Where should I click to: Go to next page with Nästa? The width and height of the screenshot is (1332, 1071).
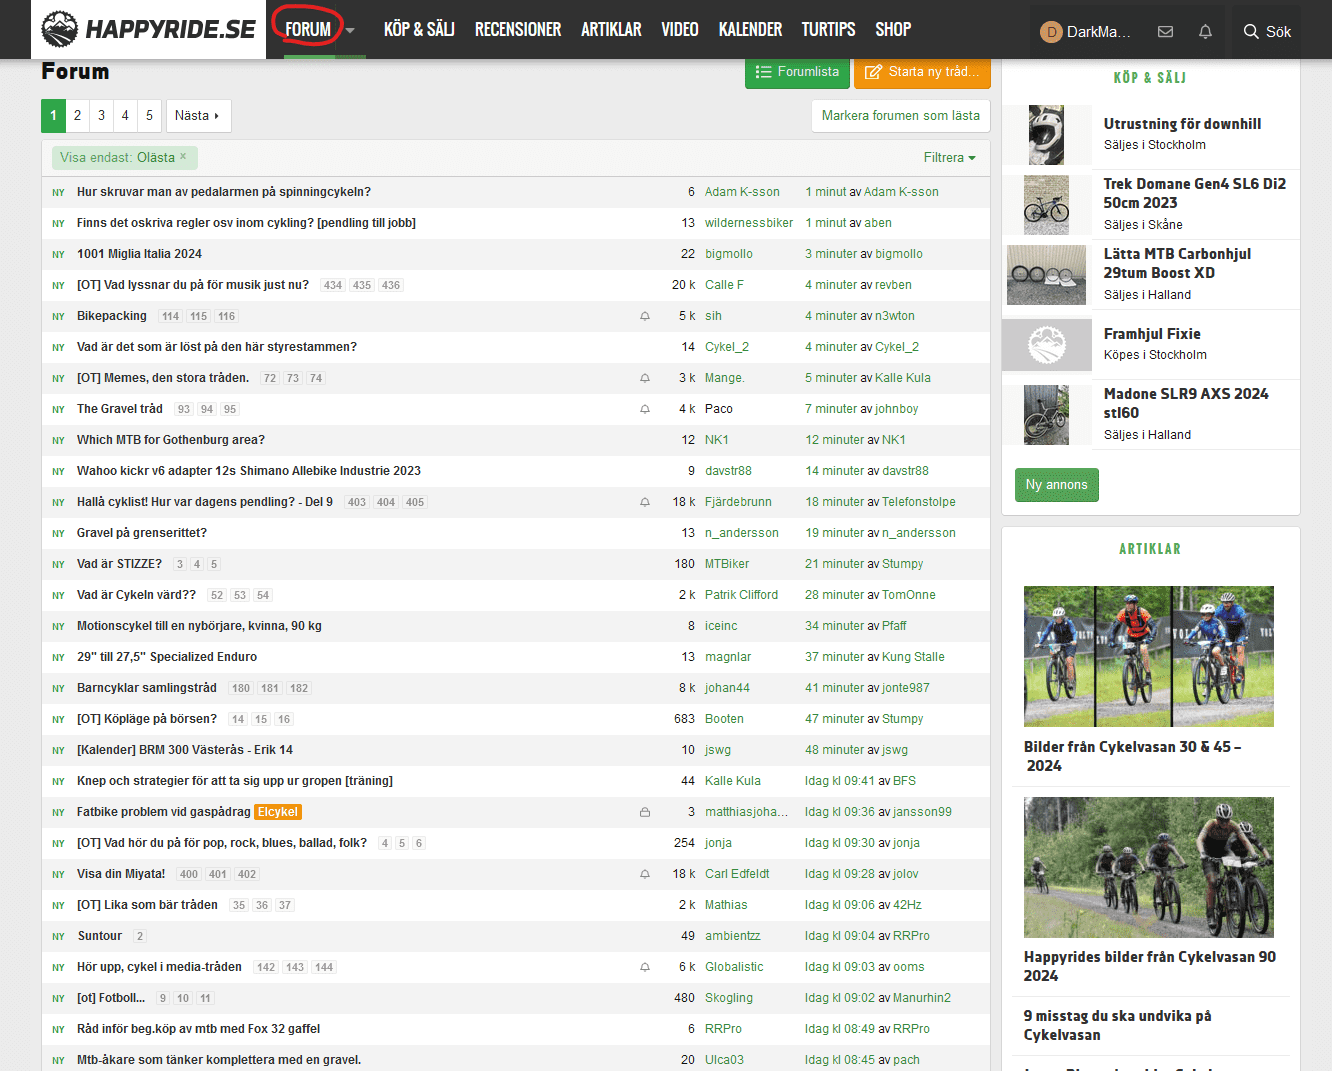coord(198,116)
